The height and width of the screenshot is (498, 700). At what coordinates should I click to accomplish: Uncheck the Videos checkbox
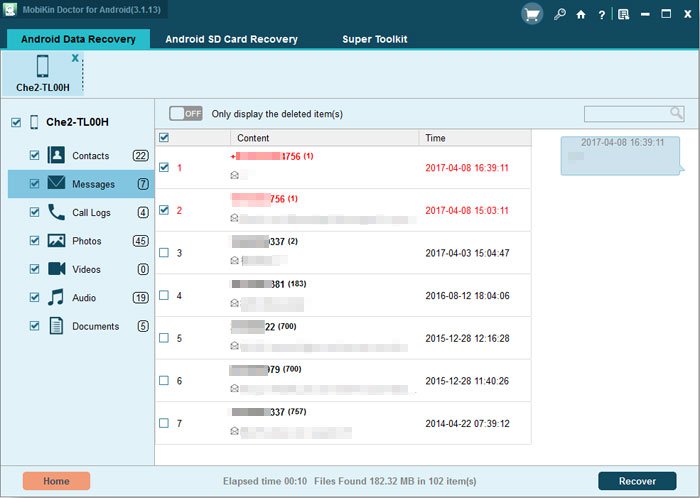[34, 269]
